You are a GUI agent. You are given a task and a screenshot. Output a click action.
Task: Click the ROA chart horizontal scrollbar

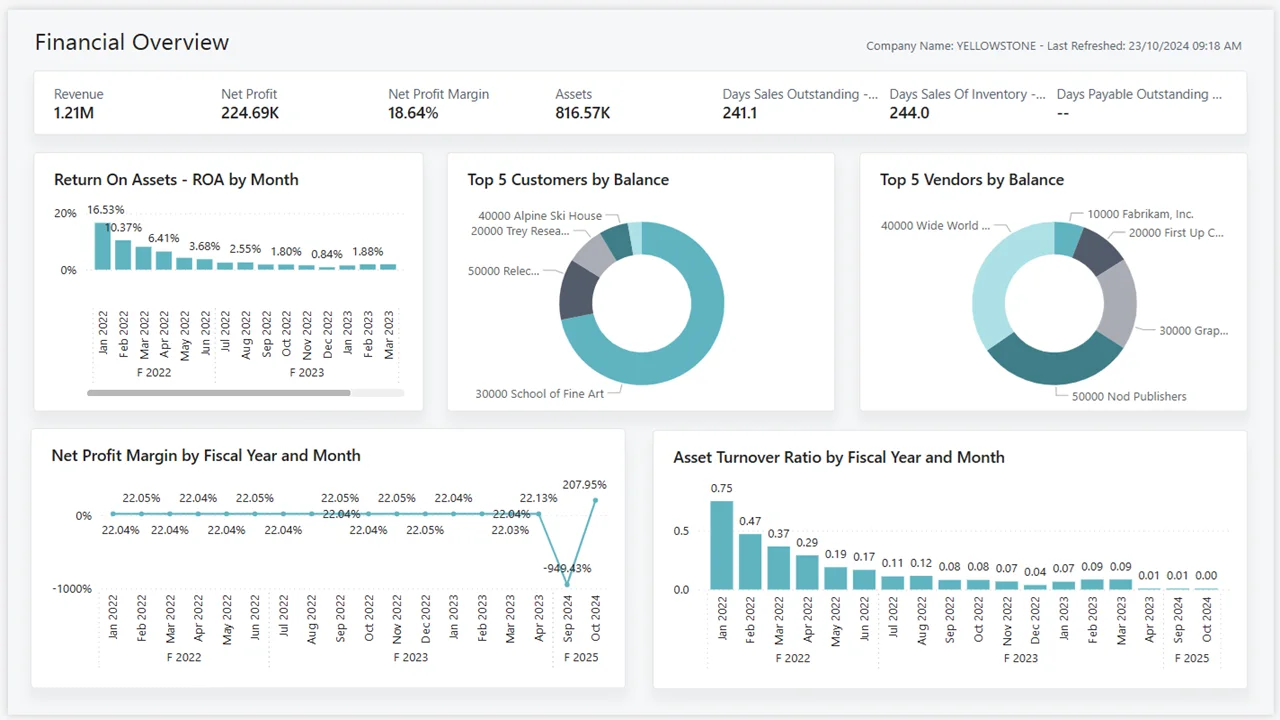coord(218,393)
